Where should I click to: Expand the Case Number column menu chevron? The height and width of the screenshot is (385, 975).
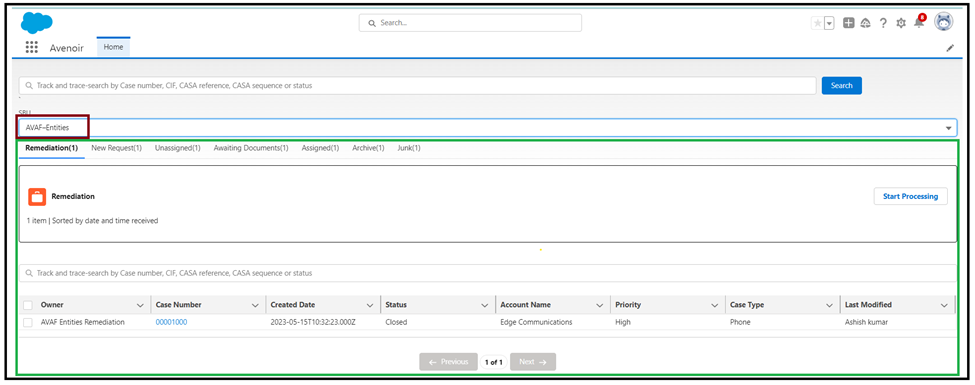255,305
